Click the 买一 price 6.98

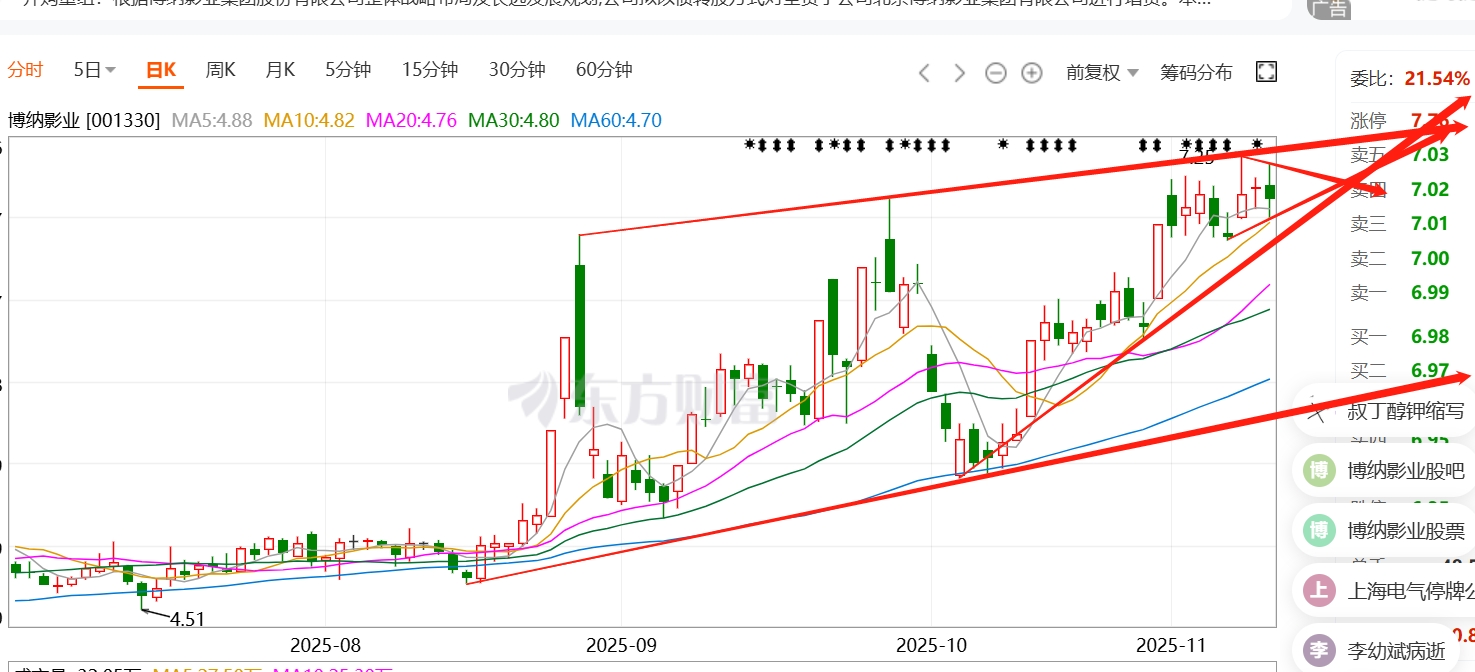tap(1430, 337)
